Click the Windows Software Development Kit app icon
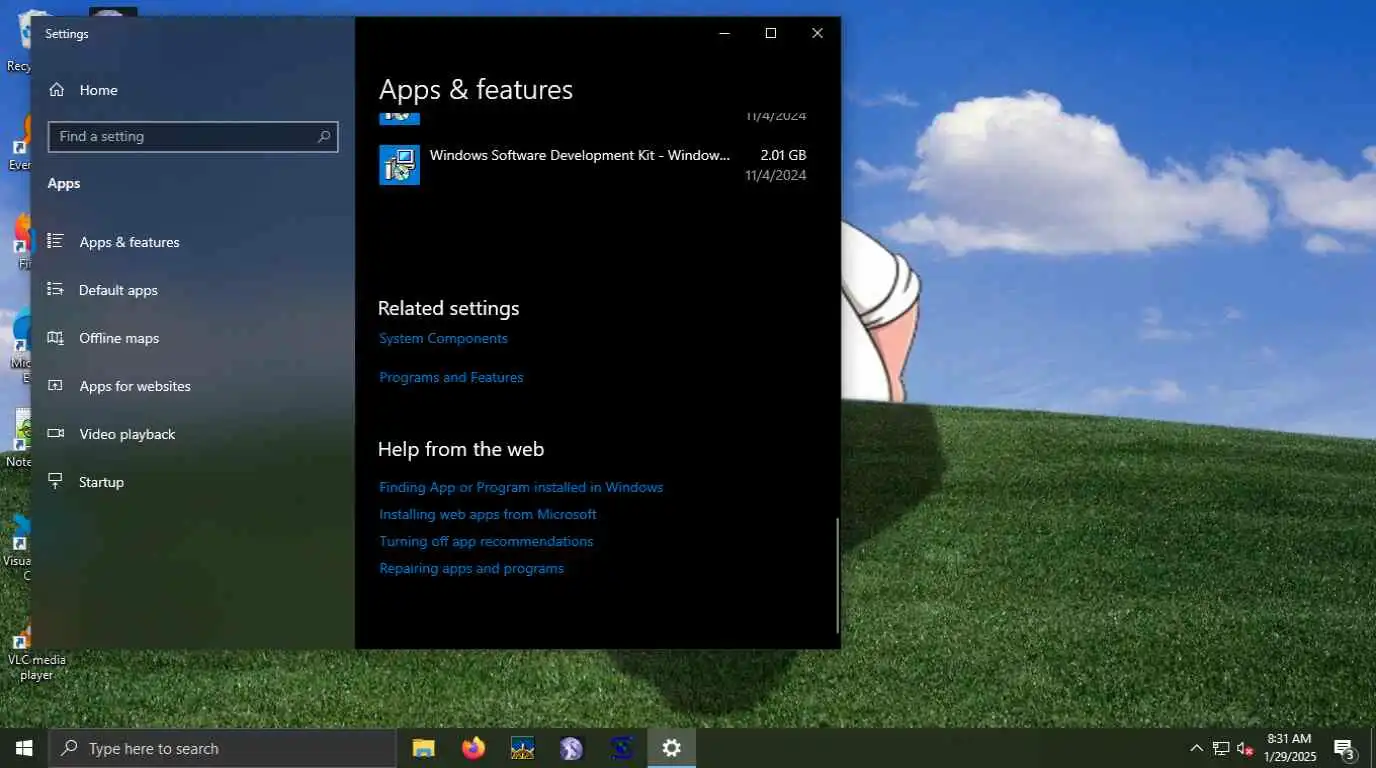 [x=399, y=165]
